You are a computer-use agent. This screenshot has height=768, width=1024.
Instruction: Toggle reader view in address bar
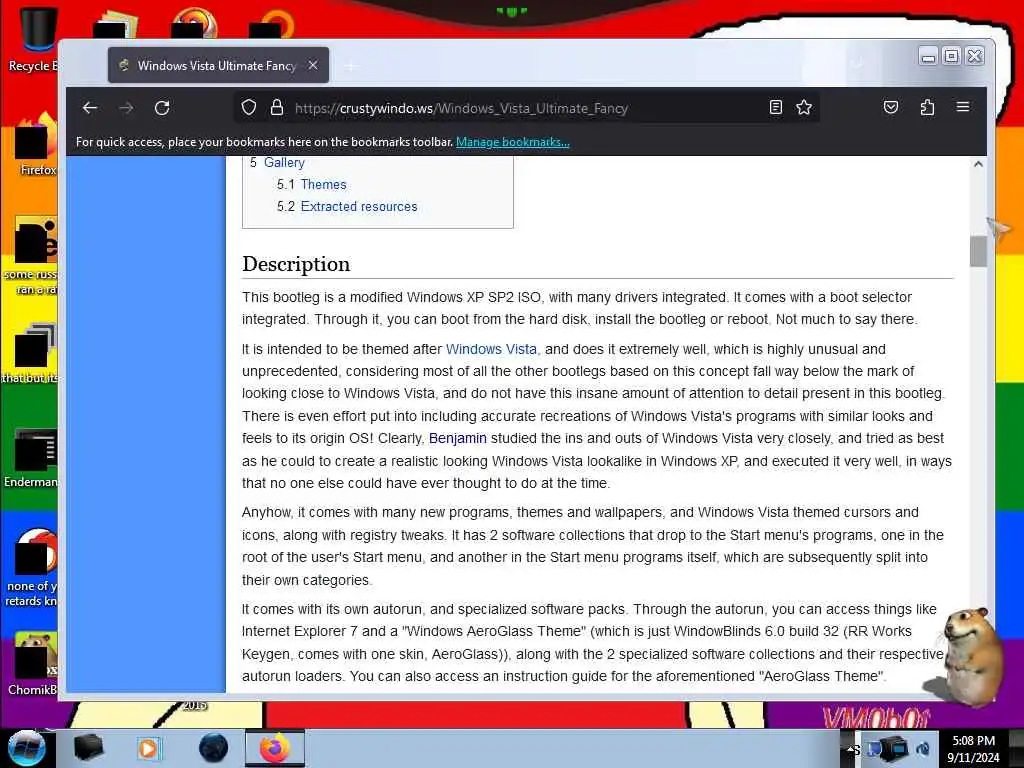775,108
